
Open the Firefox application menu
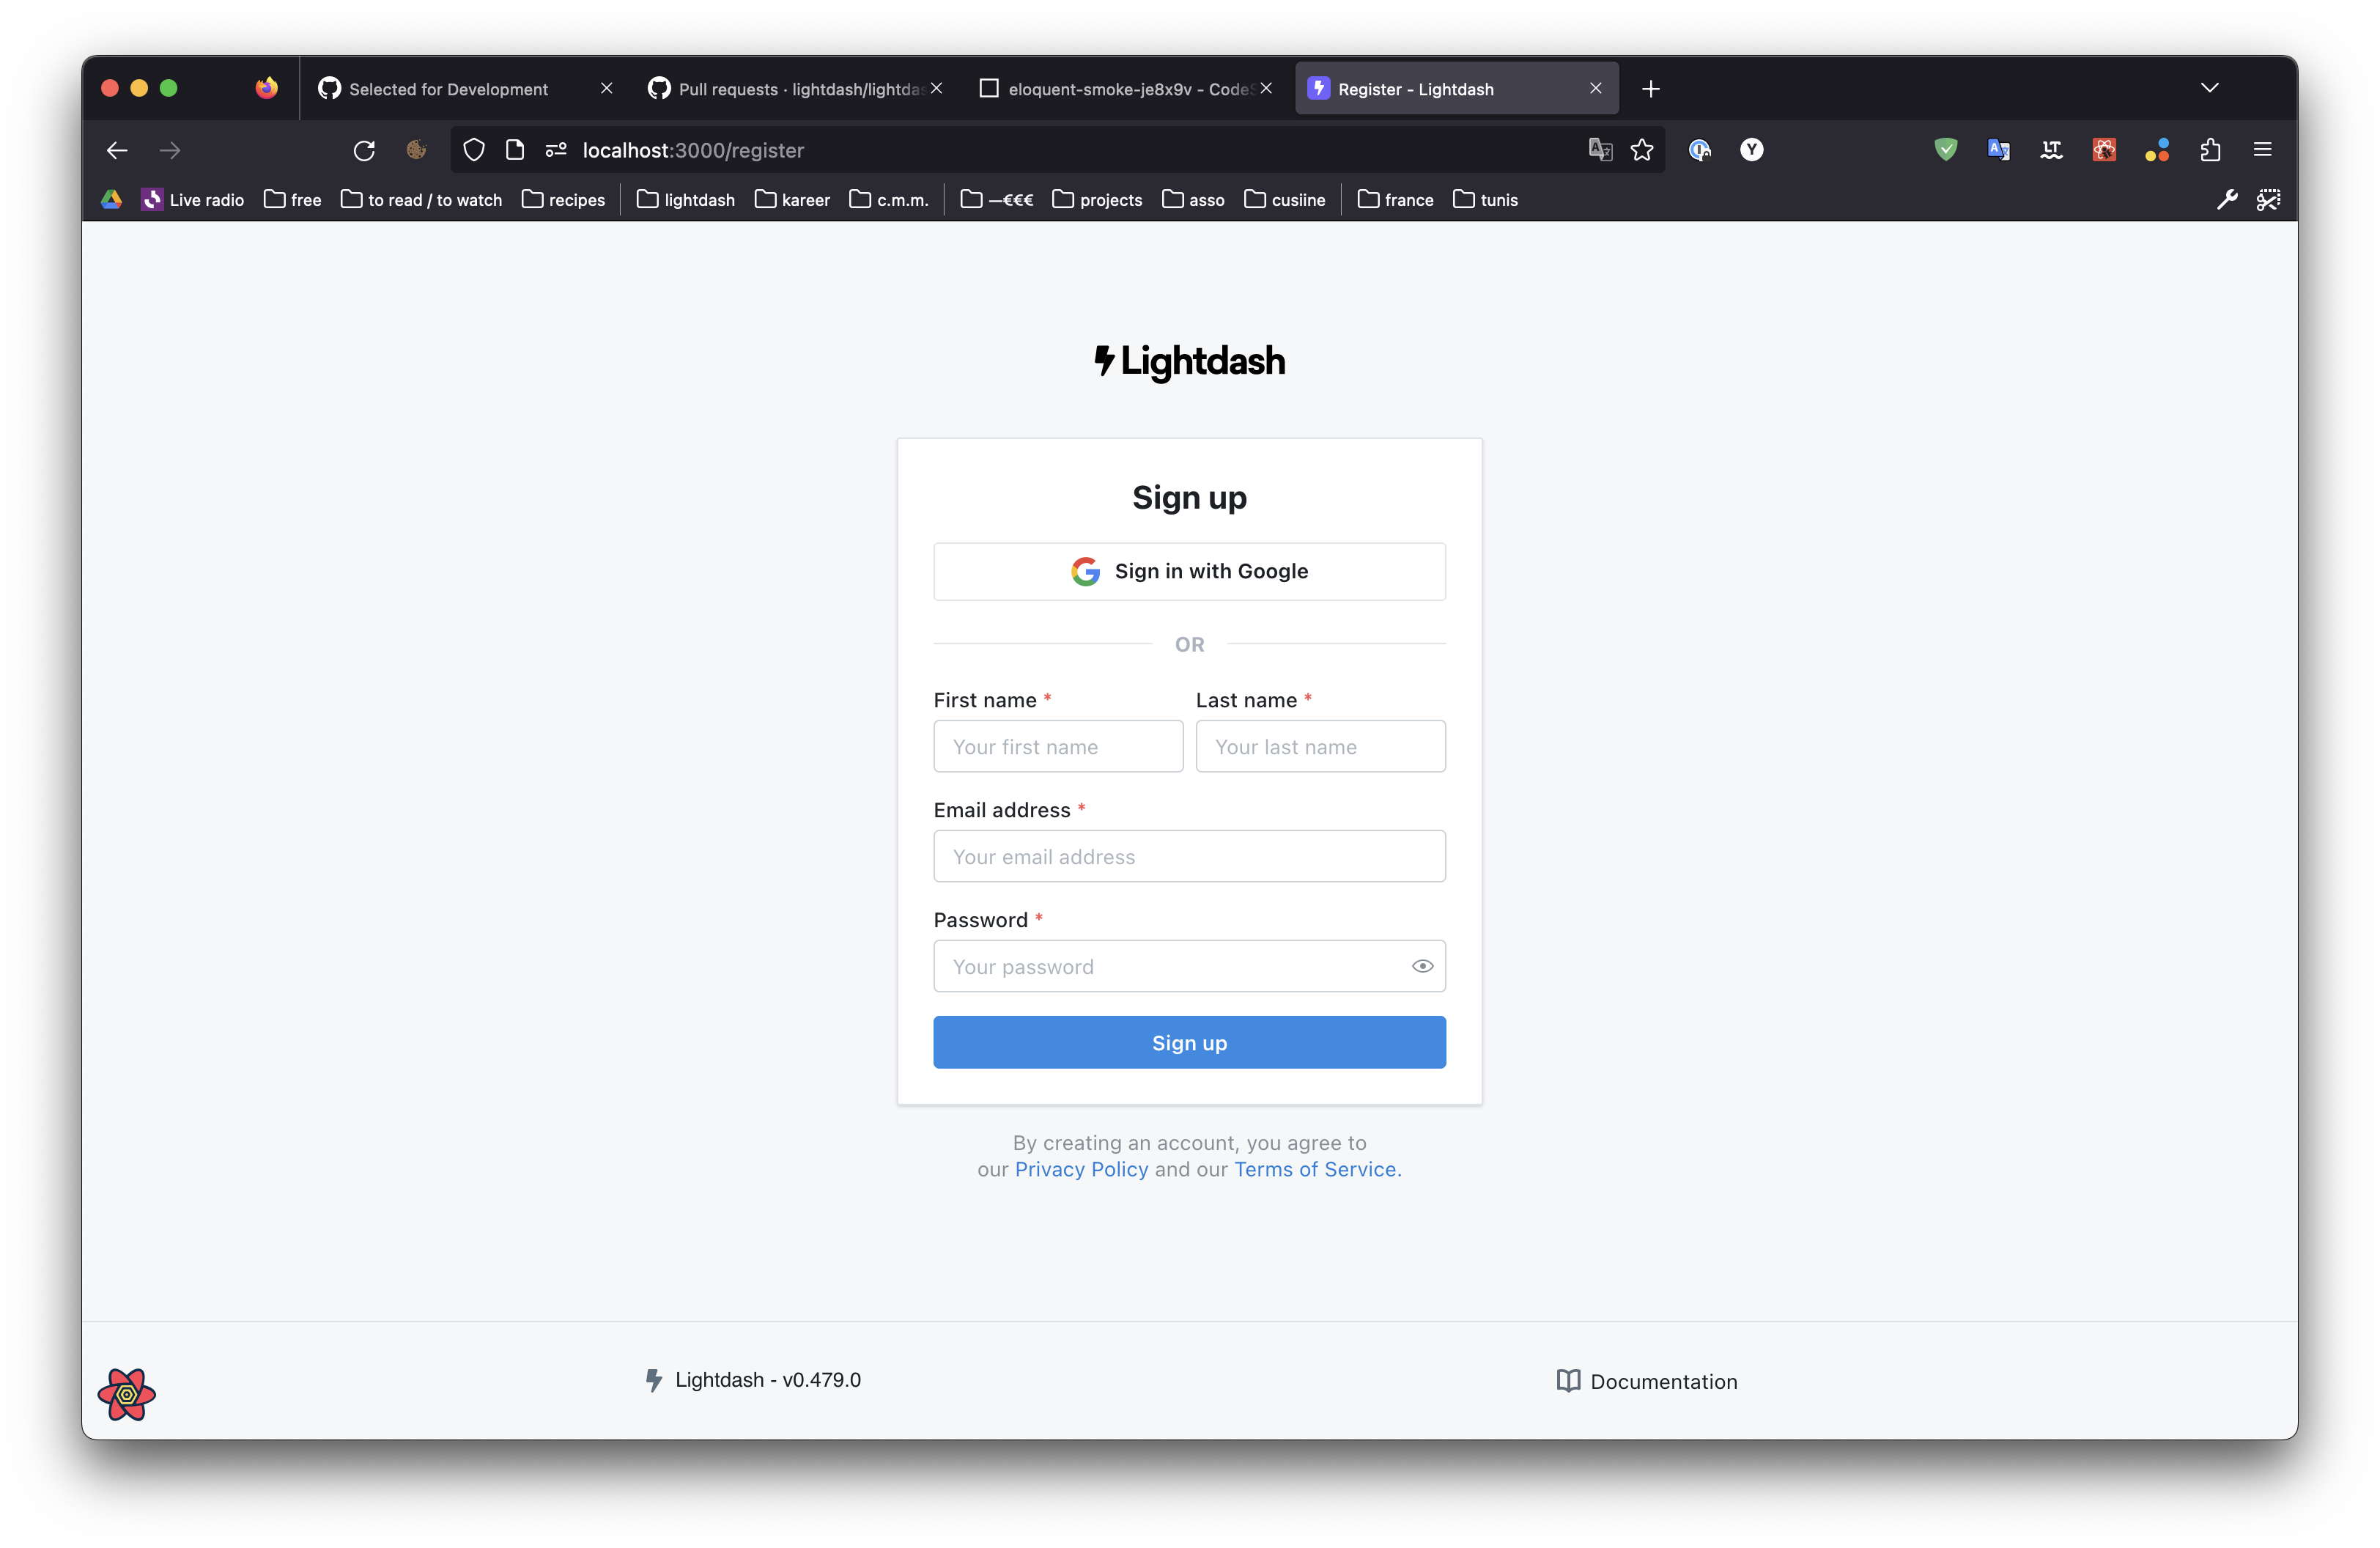point(2263,150)
